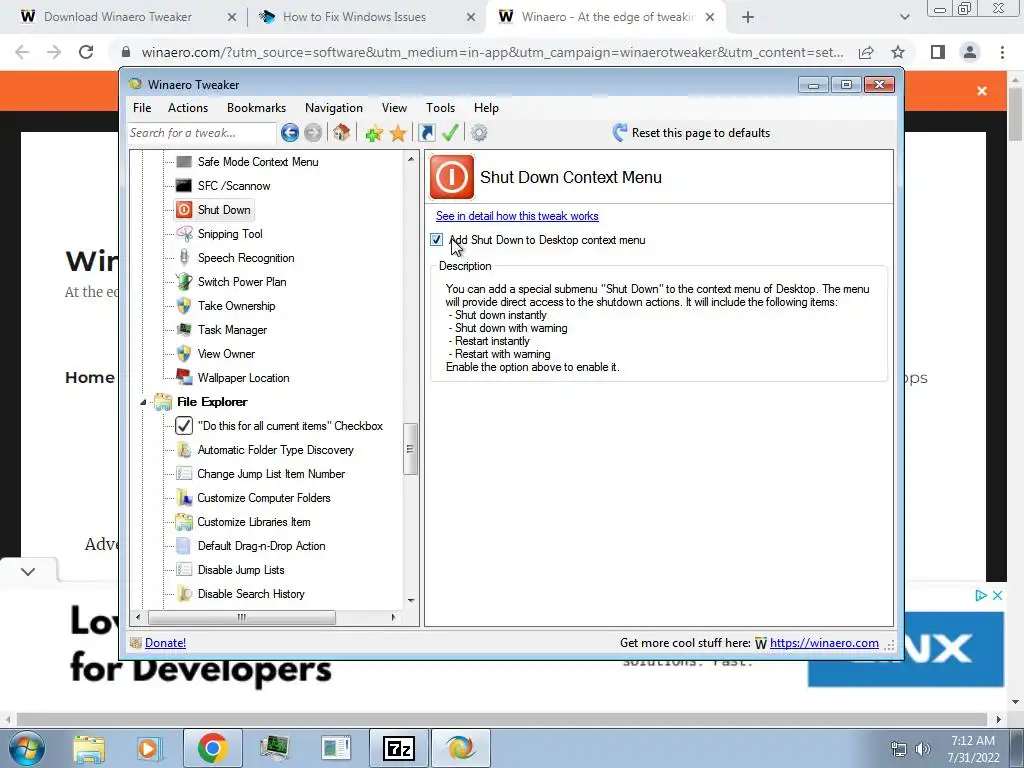Screen dimensions: 1024x768
Task: Click the tree panel scroll up arrow
Action: [x=411, y=159]
